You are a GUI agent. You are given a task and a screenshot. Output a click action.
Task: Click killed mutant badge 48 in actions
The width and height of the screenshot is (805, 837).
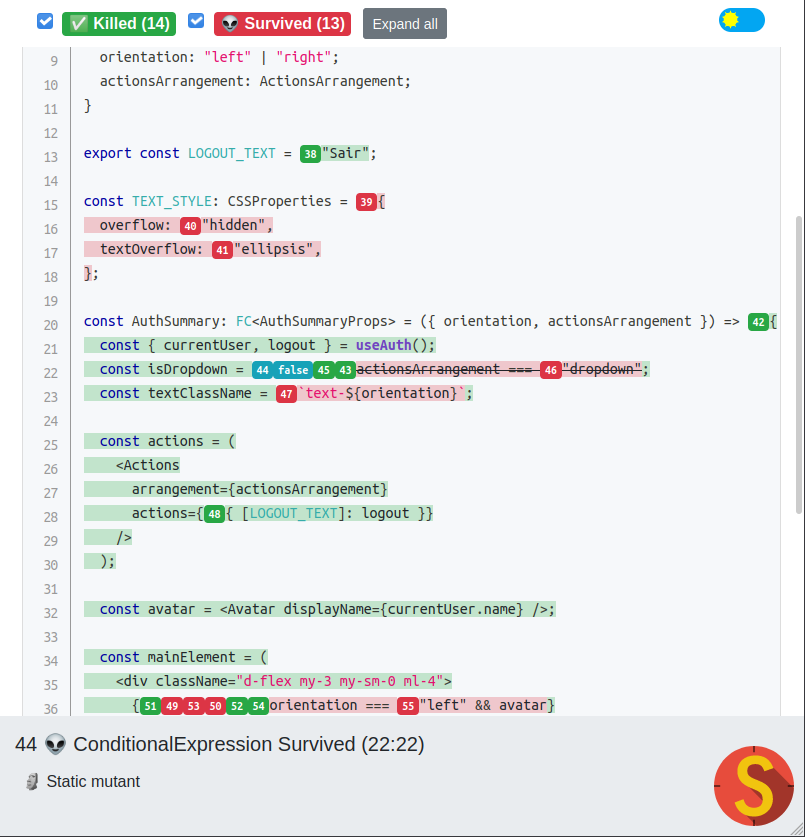(214, 514)
